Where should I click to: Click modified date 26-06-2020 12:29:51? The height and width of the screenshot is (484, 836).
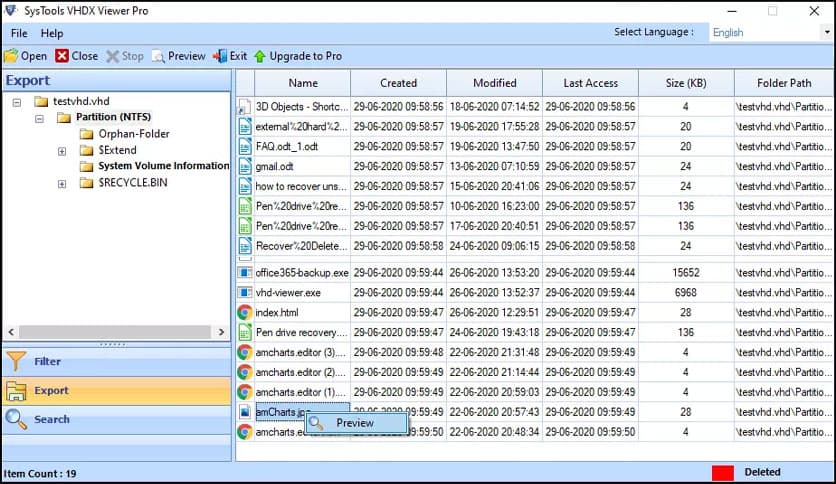pos(494,312)
